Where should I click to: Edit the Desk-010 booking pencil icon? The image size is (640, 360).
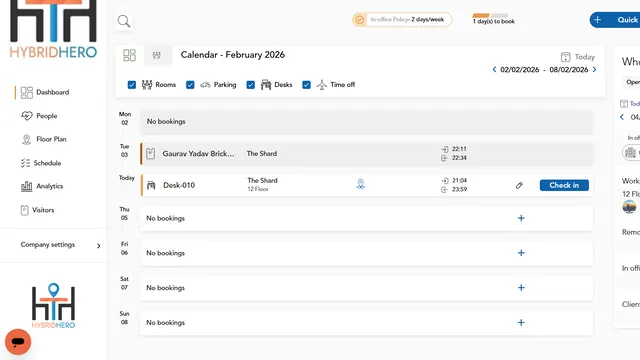[x=519, y=185]
